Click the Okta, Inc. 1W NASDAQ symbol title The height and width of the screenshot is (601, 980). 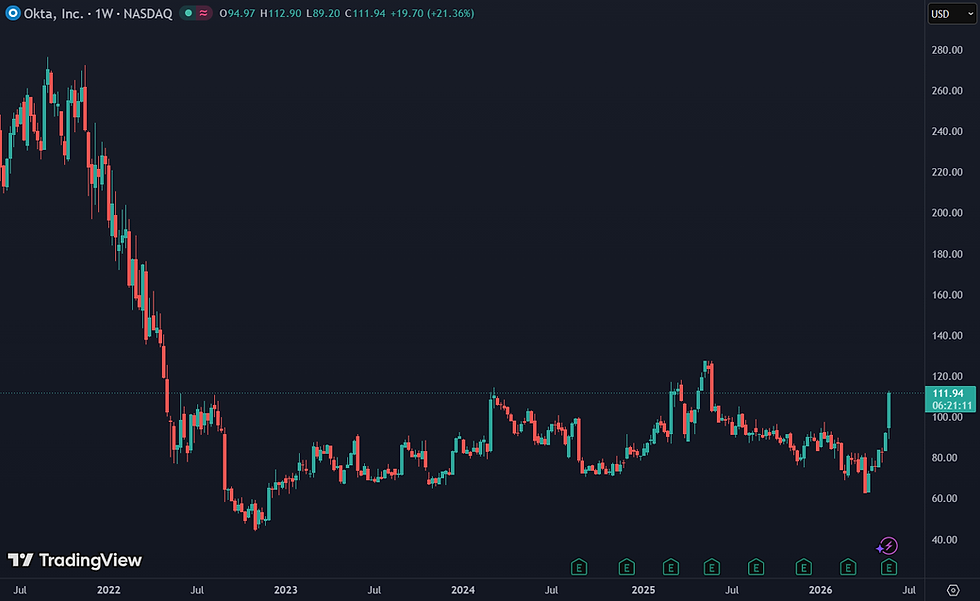(98, 13)
